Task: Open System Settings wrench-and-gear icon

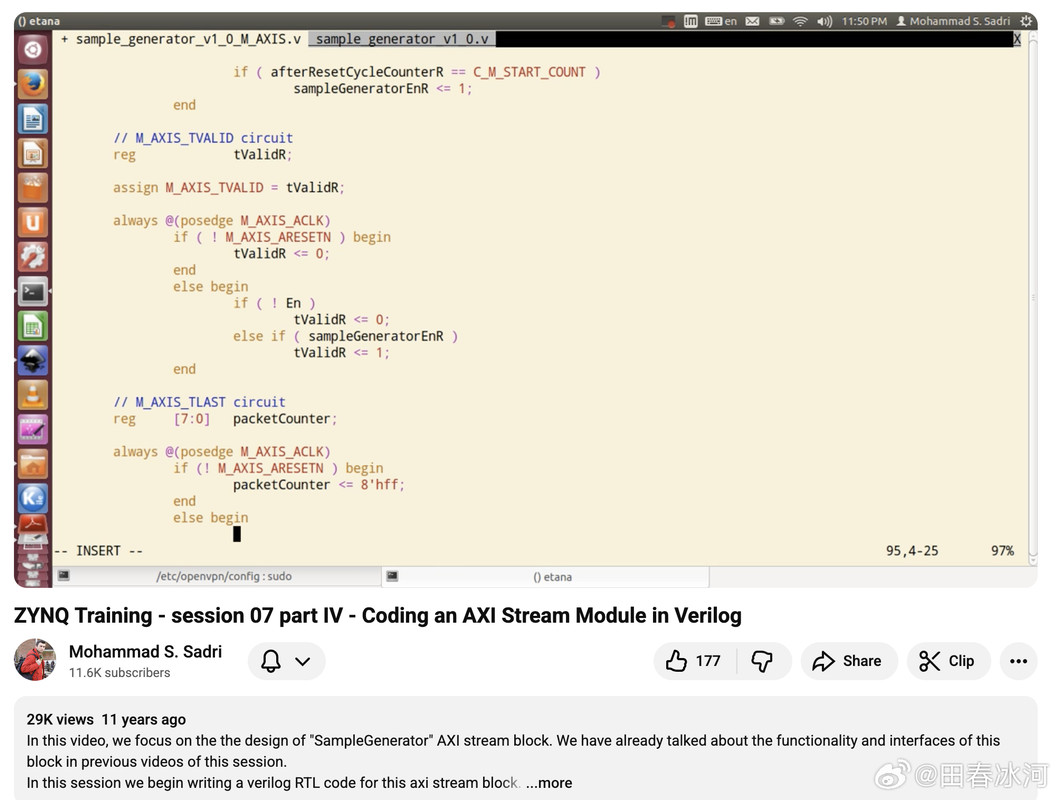Action: tap(32, 257)
